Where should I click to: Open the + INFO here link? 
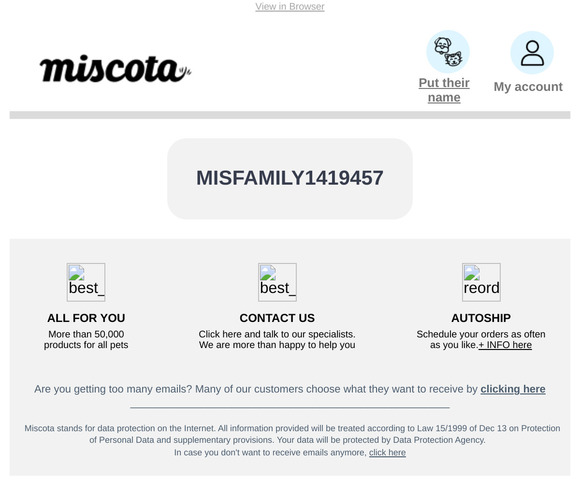click(505, 345)
